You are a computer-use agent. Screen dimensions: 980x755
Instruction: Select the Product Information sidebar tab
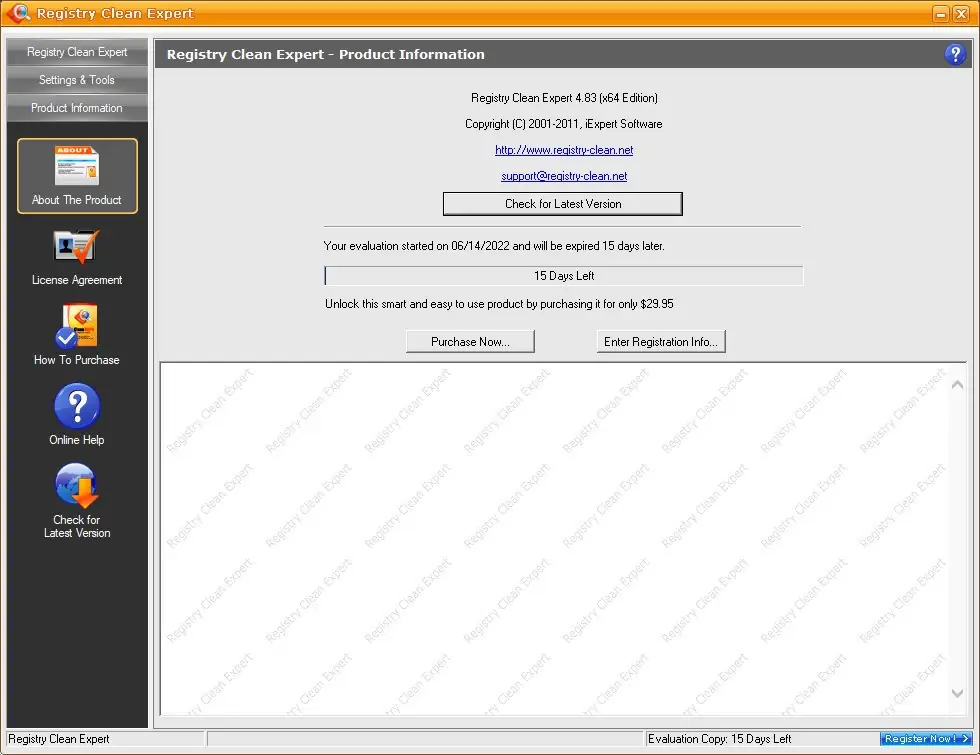coord(77,108)
